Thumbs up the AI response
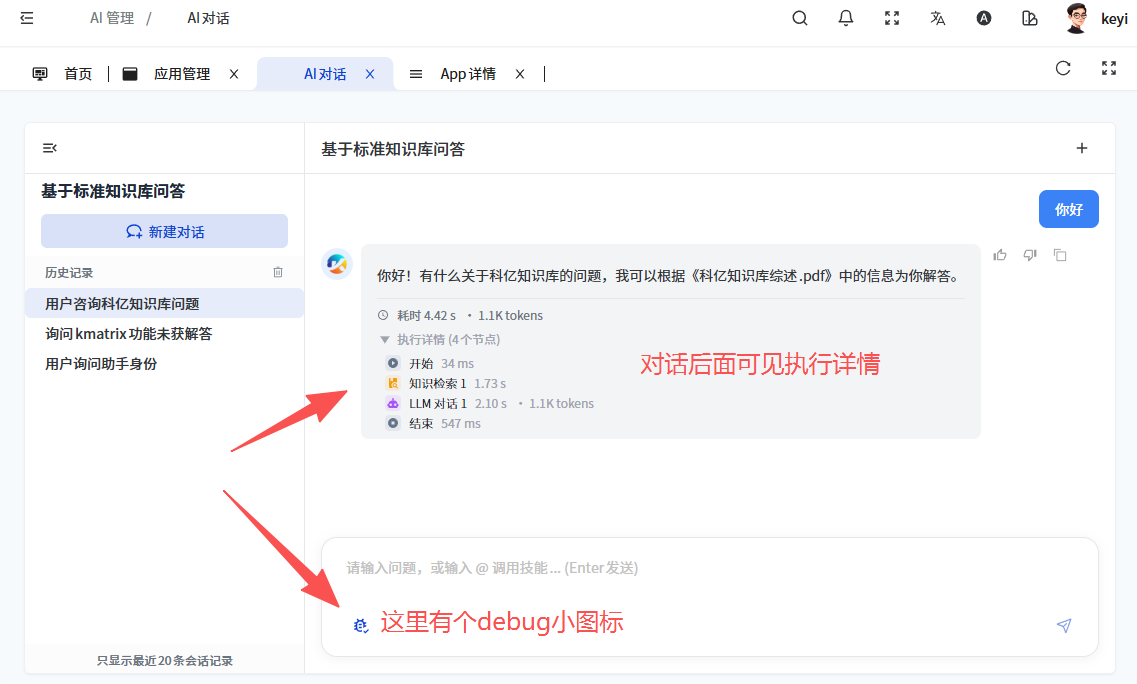The height and width of the screenshot is (684, 1137). [1000, 255]
